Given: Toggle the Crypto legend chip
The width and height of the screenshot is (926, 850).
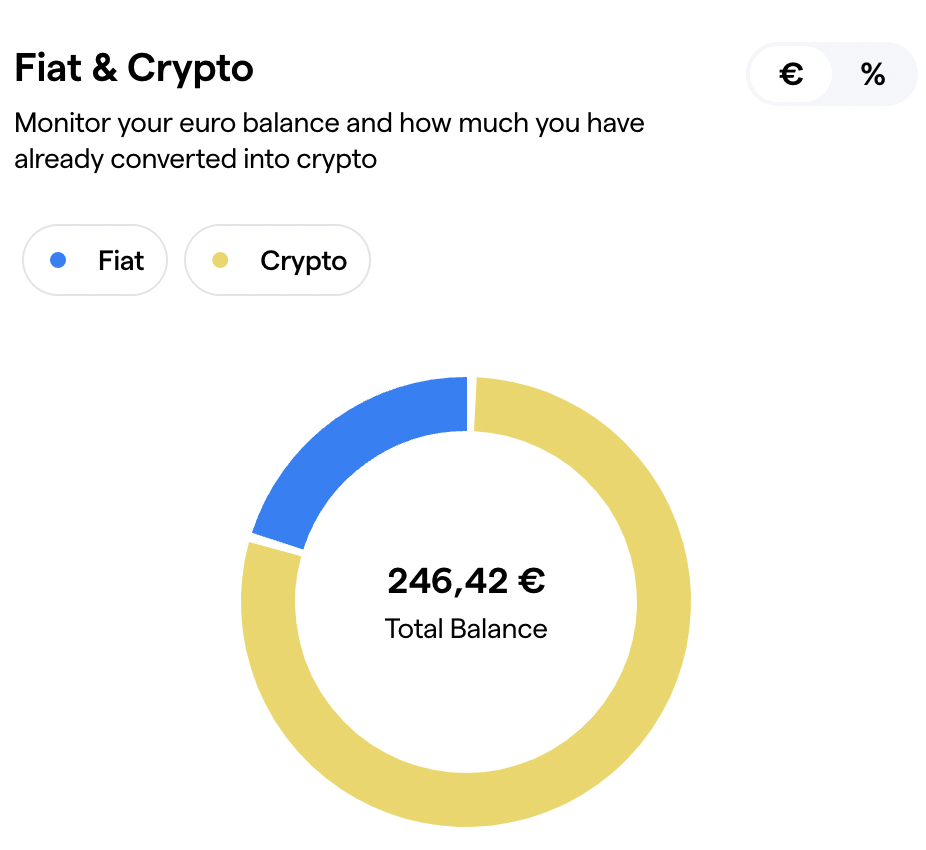Looking at the screenshot, I should [278, 260].
